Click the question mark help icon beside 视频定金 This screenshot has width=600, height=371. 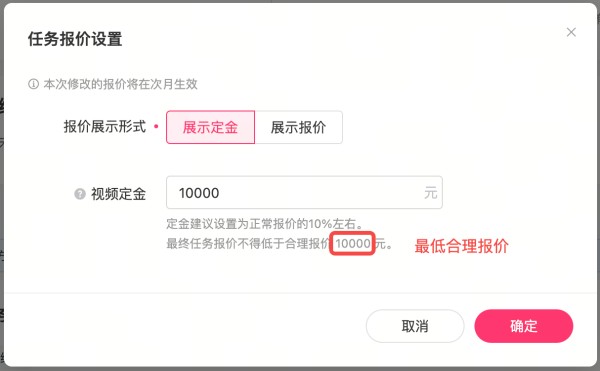[x=80, y=194]
